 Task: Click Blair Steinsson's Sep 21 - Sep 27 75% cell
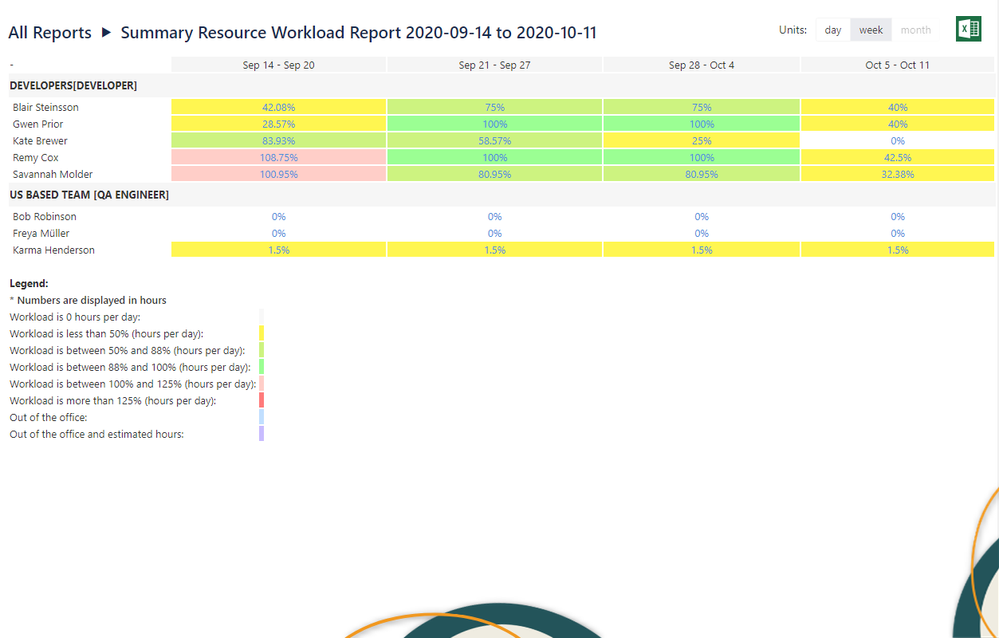(x=494, y=107)
